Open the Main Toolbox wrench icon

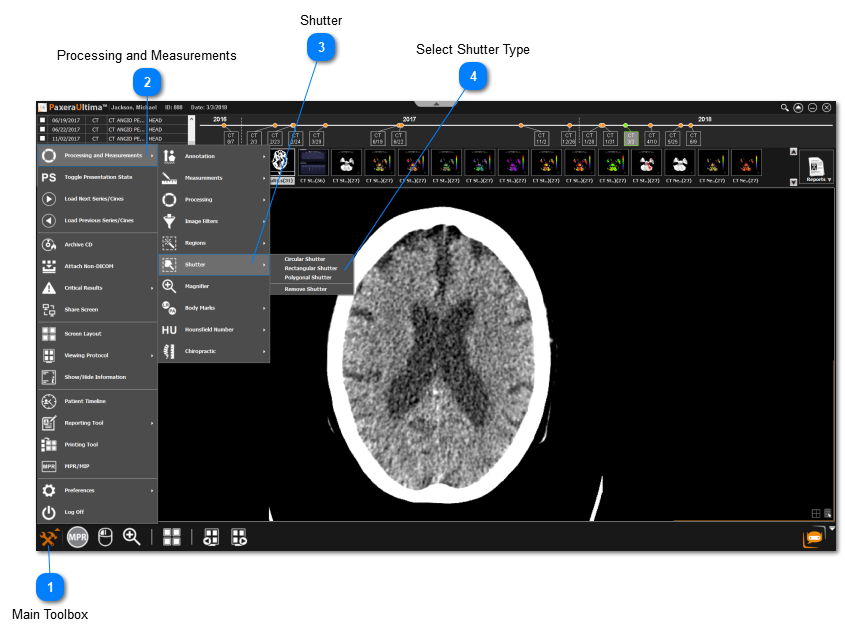pyautogui.click(x=49, y=538)
